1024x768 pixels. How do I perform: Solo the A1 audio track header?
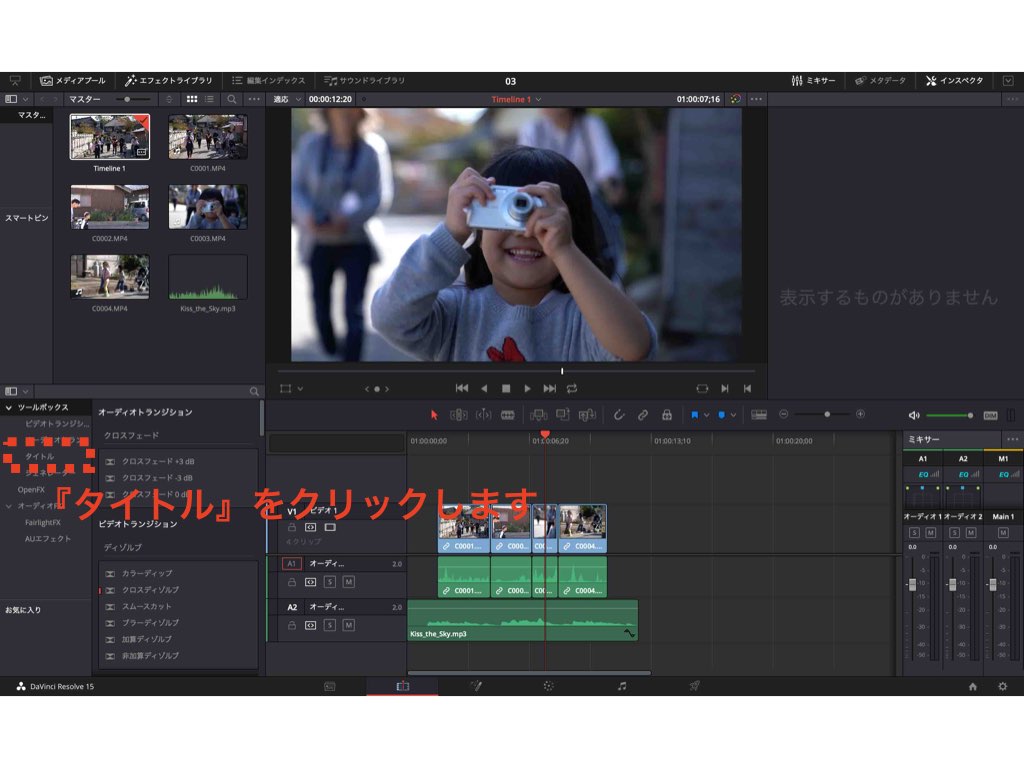coord(330,582)
